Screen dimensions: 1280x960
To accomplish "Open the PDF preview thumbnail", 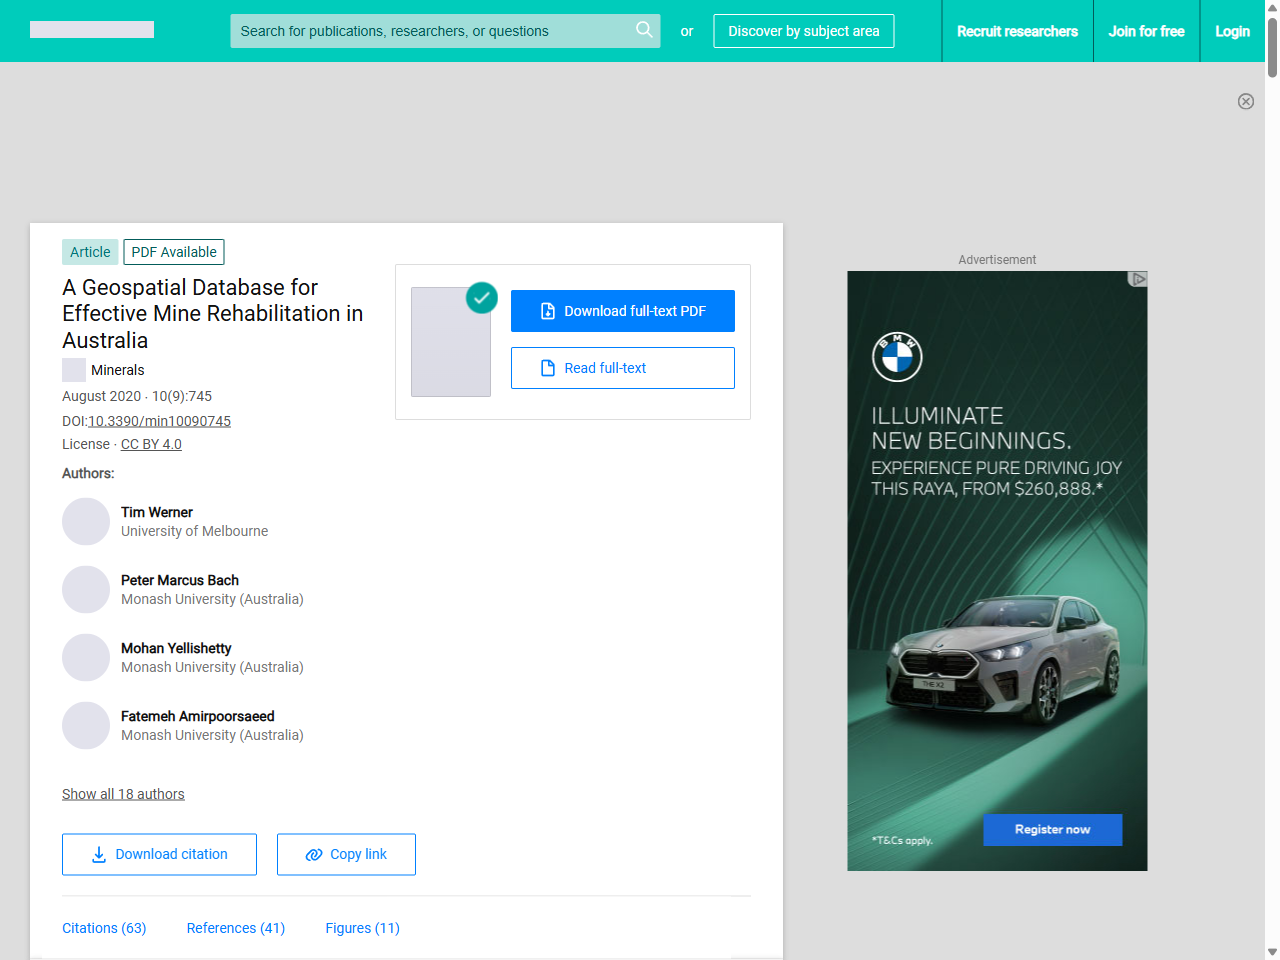I will tap(451, 342).
